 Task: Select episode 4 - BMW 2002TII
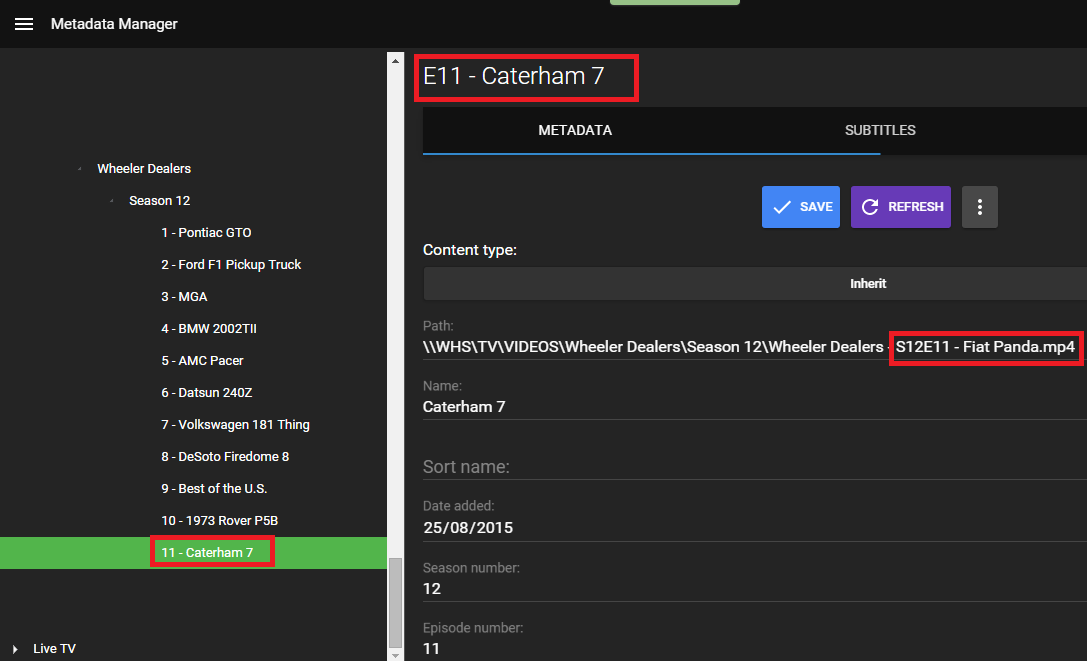pos(209,328)
